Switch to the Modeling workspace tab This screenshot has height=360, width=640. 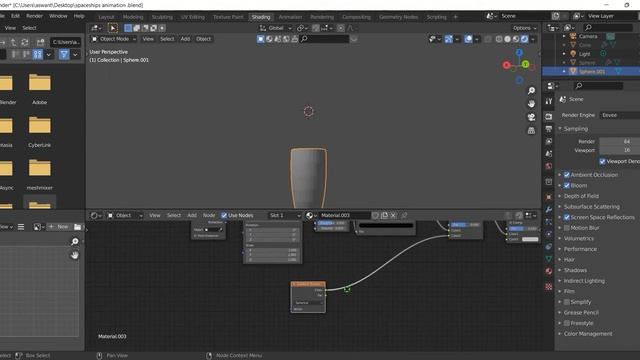tap(133, 17)
